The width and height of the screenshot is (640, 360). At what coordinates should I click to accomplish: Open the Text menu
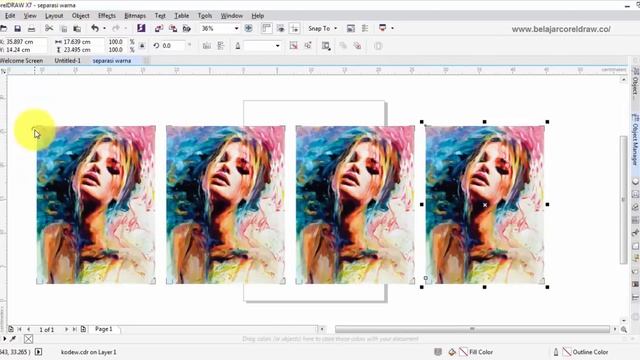click(160, 16)
